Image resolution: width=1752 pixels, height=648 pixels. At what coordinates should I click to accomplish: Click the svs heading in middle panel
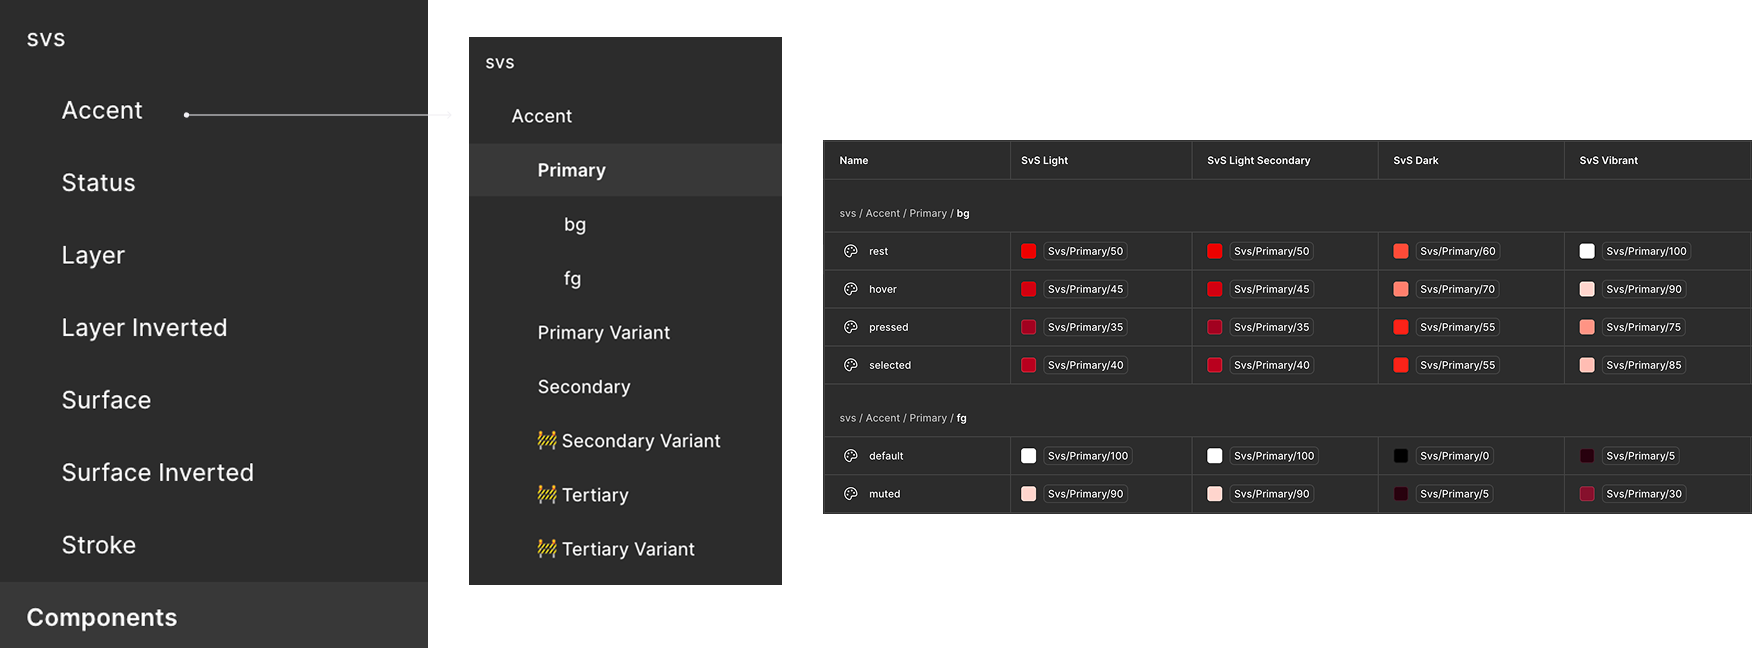500,63
